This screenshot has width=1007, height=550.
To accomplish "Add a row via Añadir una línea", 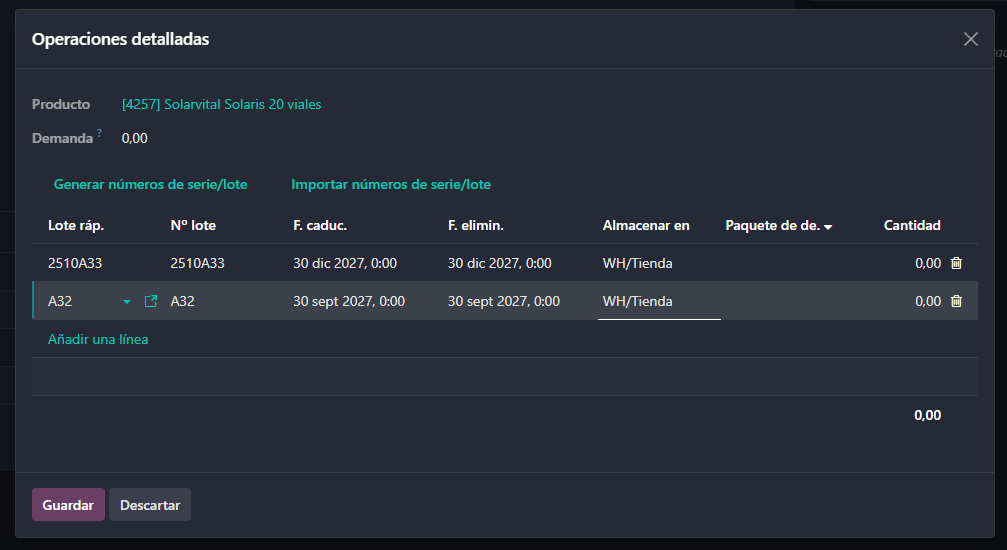I will point(98,339).
